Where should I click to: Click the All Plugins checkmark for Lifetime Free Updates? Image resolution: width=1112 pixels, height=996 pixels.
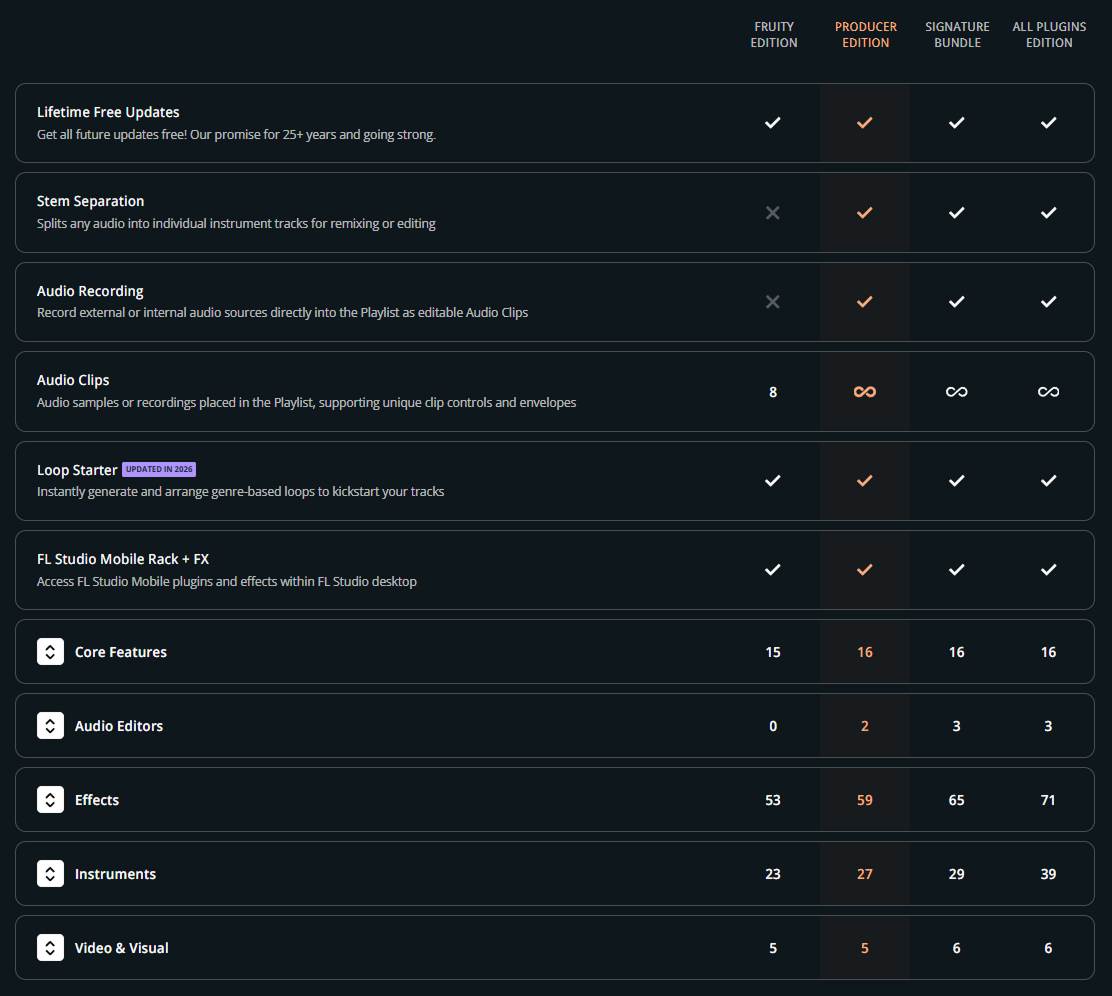pyautogui.click(x=1048, y=123)
